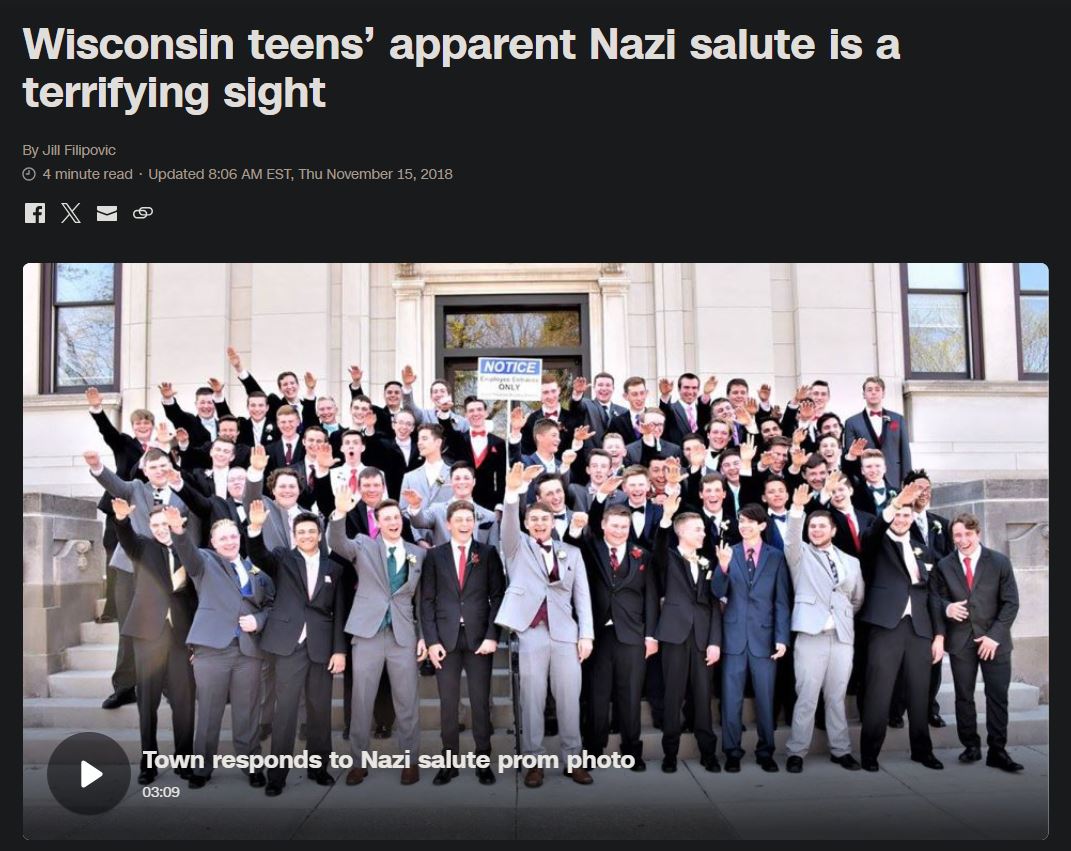Click the updated November 15, 2018 timestamp
Viewport: 1071px width, 851px height.
tap(301, 174)
